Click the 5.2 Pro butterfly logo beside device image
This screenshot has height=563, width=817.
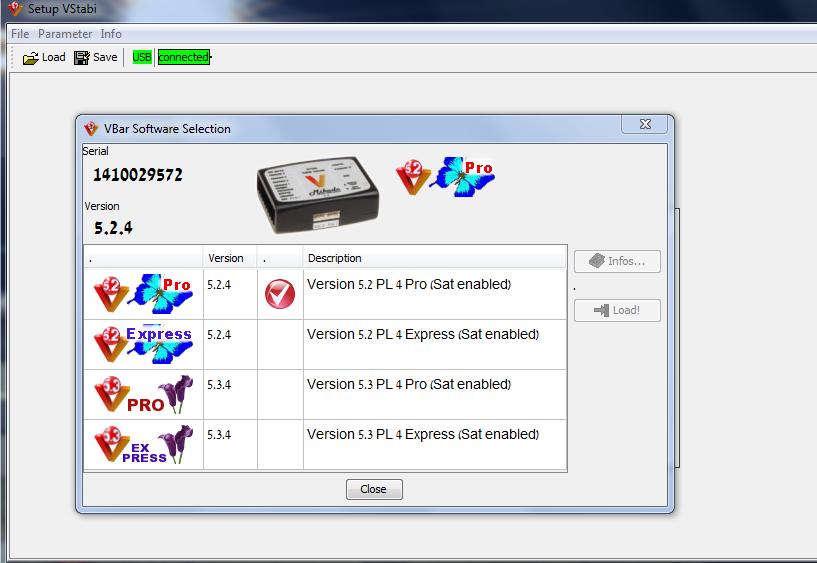pyautogui.click(x=445, y=177)
